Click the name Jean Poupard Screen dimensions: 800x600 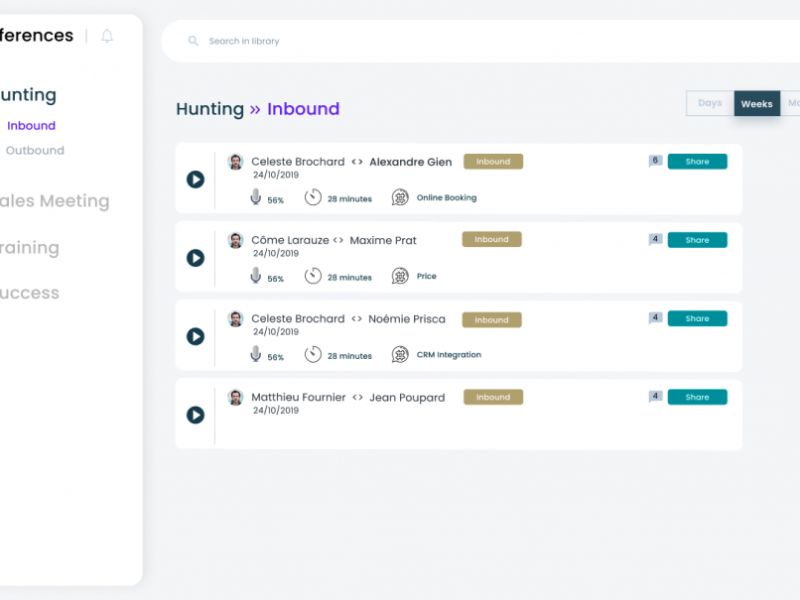click(407, 398)
